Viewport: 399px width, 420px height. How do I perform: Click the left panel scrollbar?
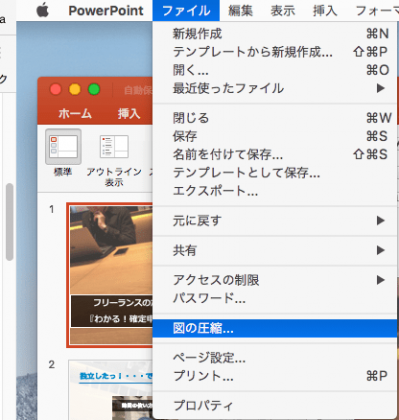point(10,222)
